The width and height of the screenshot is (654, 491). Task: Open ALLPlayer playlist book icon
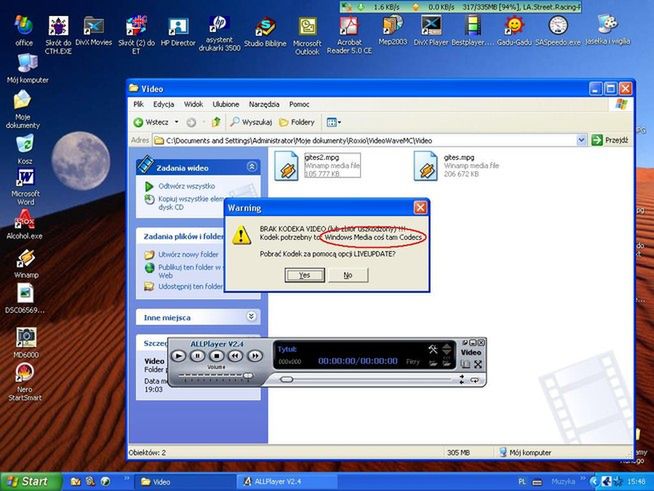click(465, 364)
